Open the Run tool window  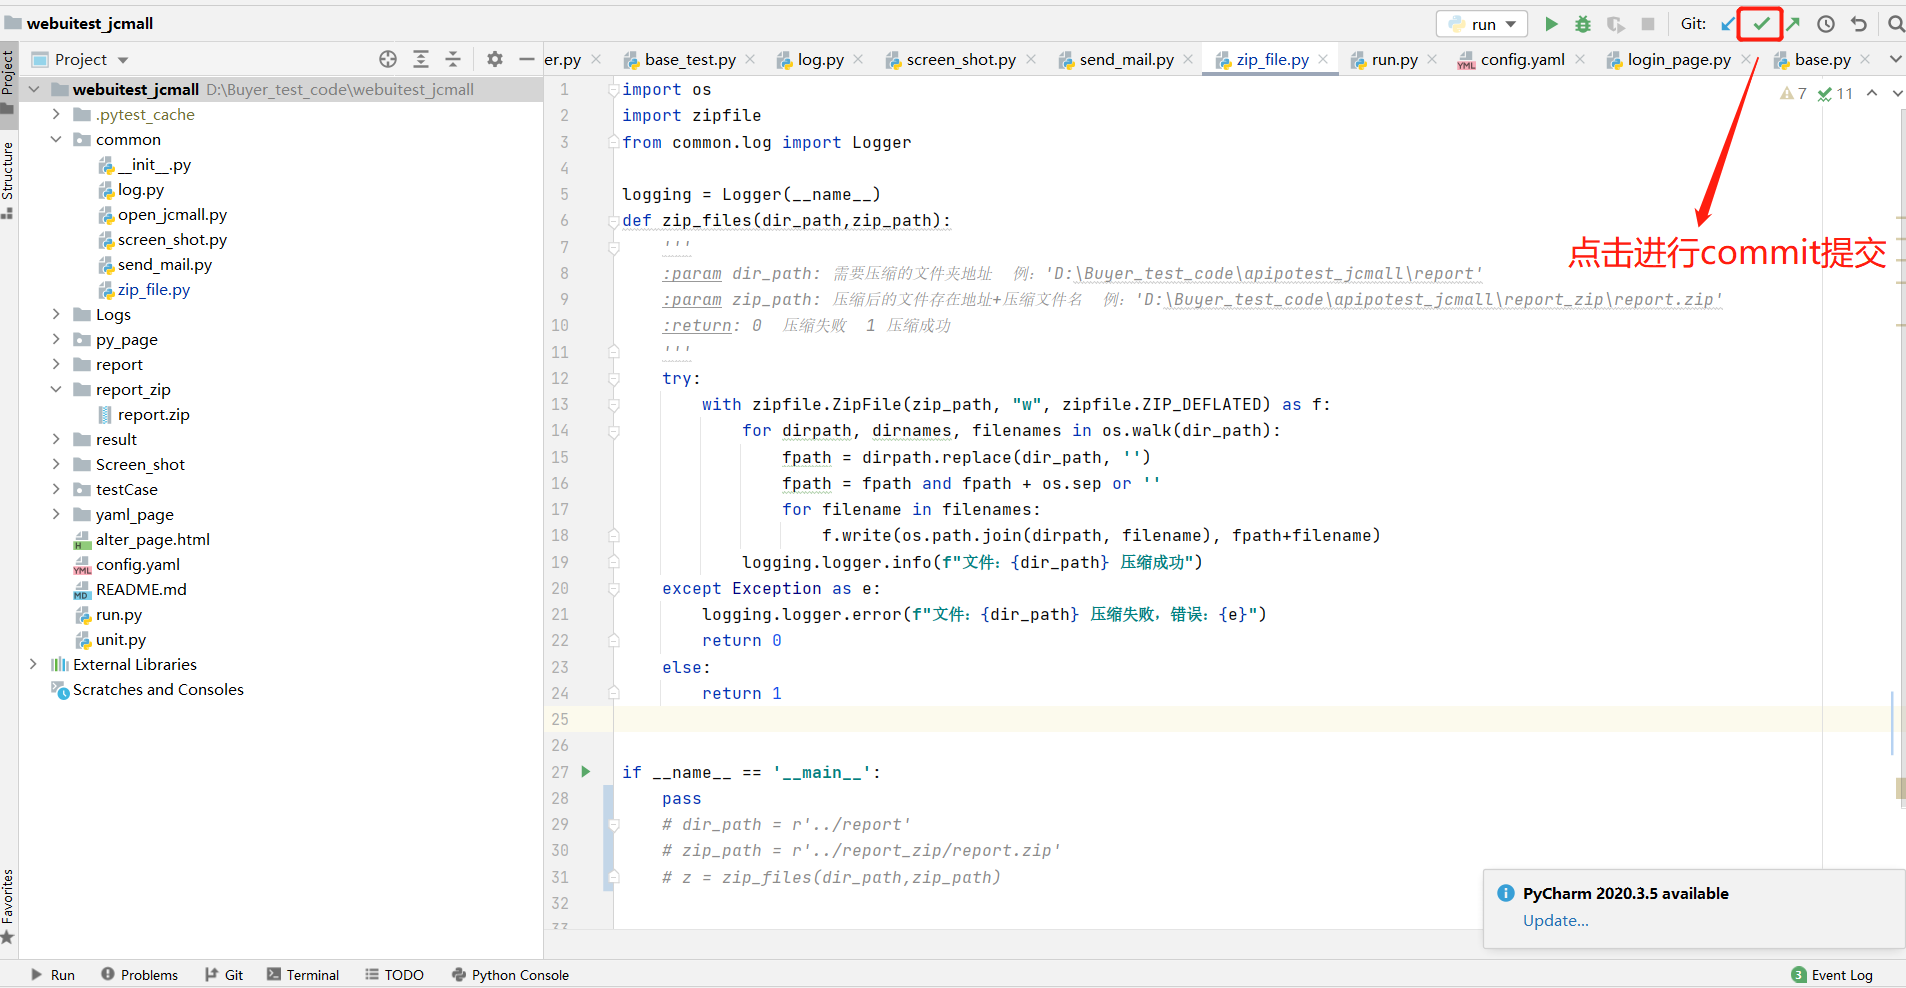click(x=53, y=974)
